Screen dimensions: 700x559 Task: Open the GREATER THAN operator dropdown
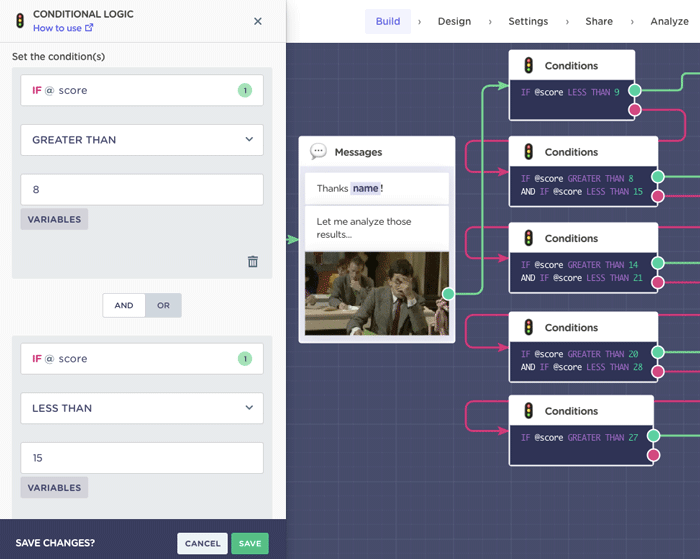[142, 140]
